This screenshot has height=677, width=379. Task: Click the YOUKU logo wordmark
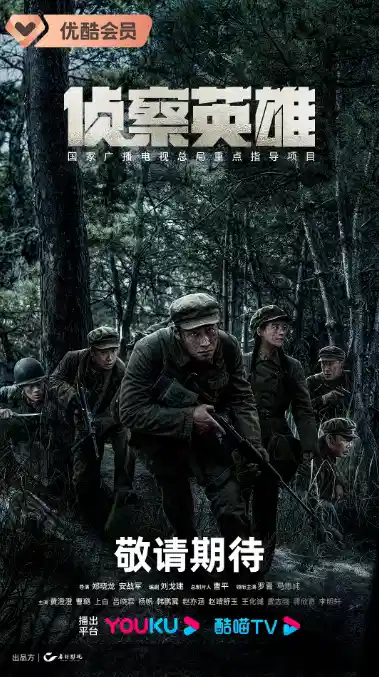point(141,626)
